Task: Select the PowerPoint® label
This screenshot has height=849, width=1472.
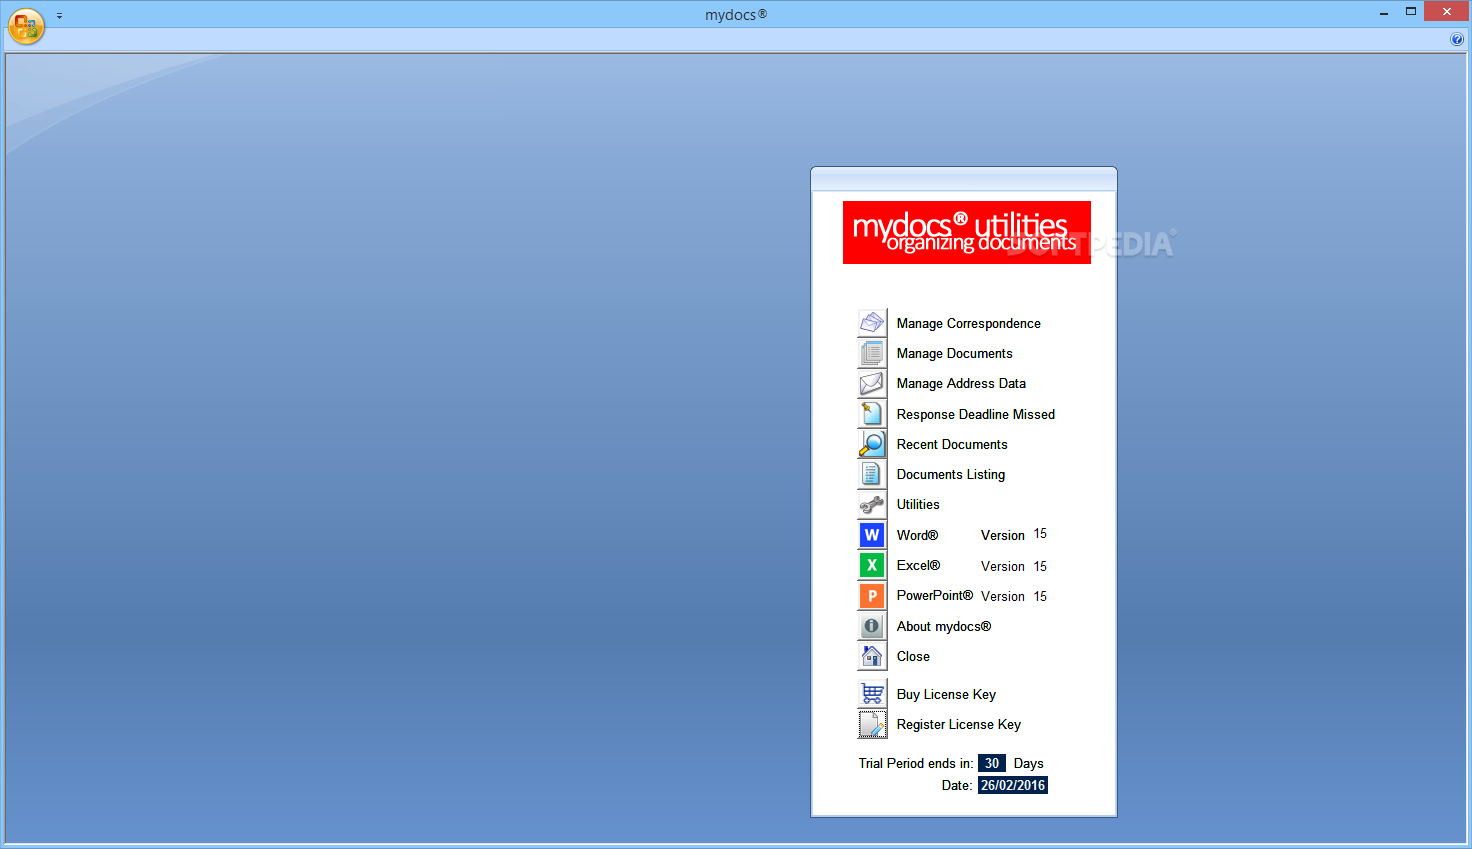Action: point(934,595)
